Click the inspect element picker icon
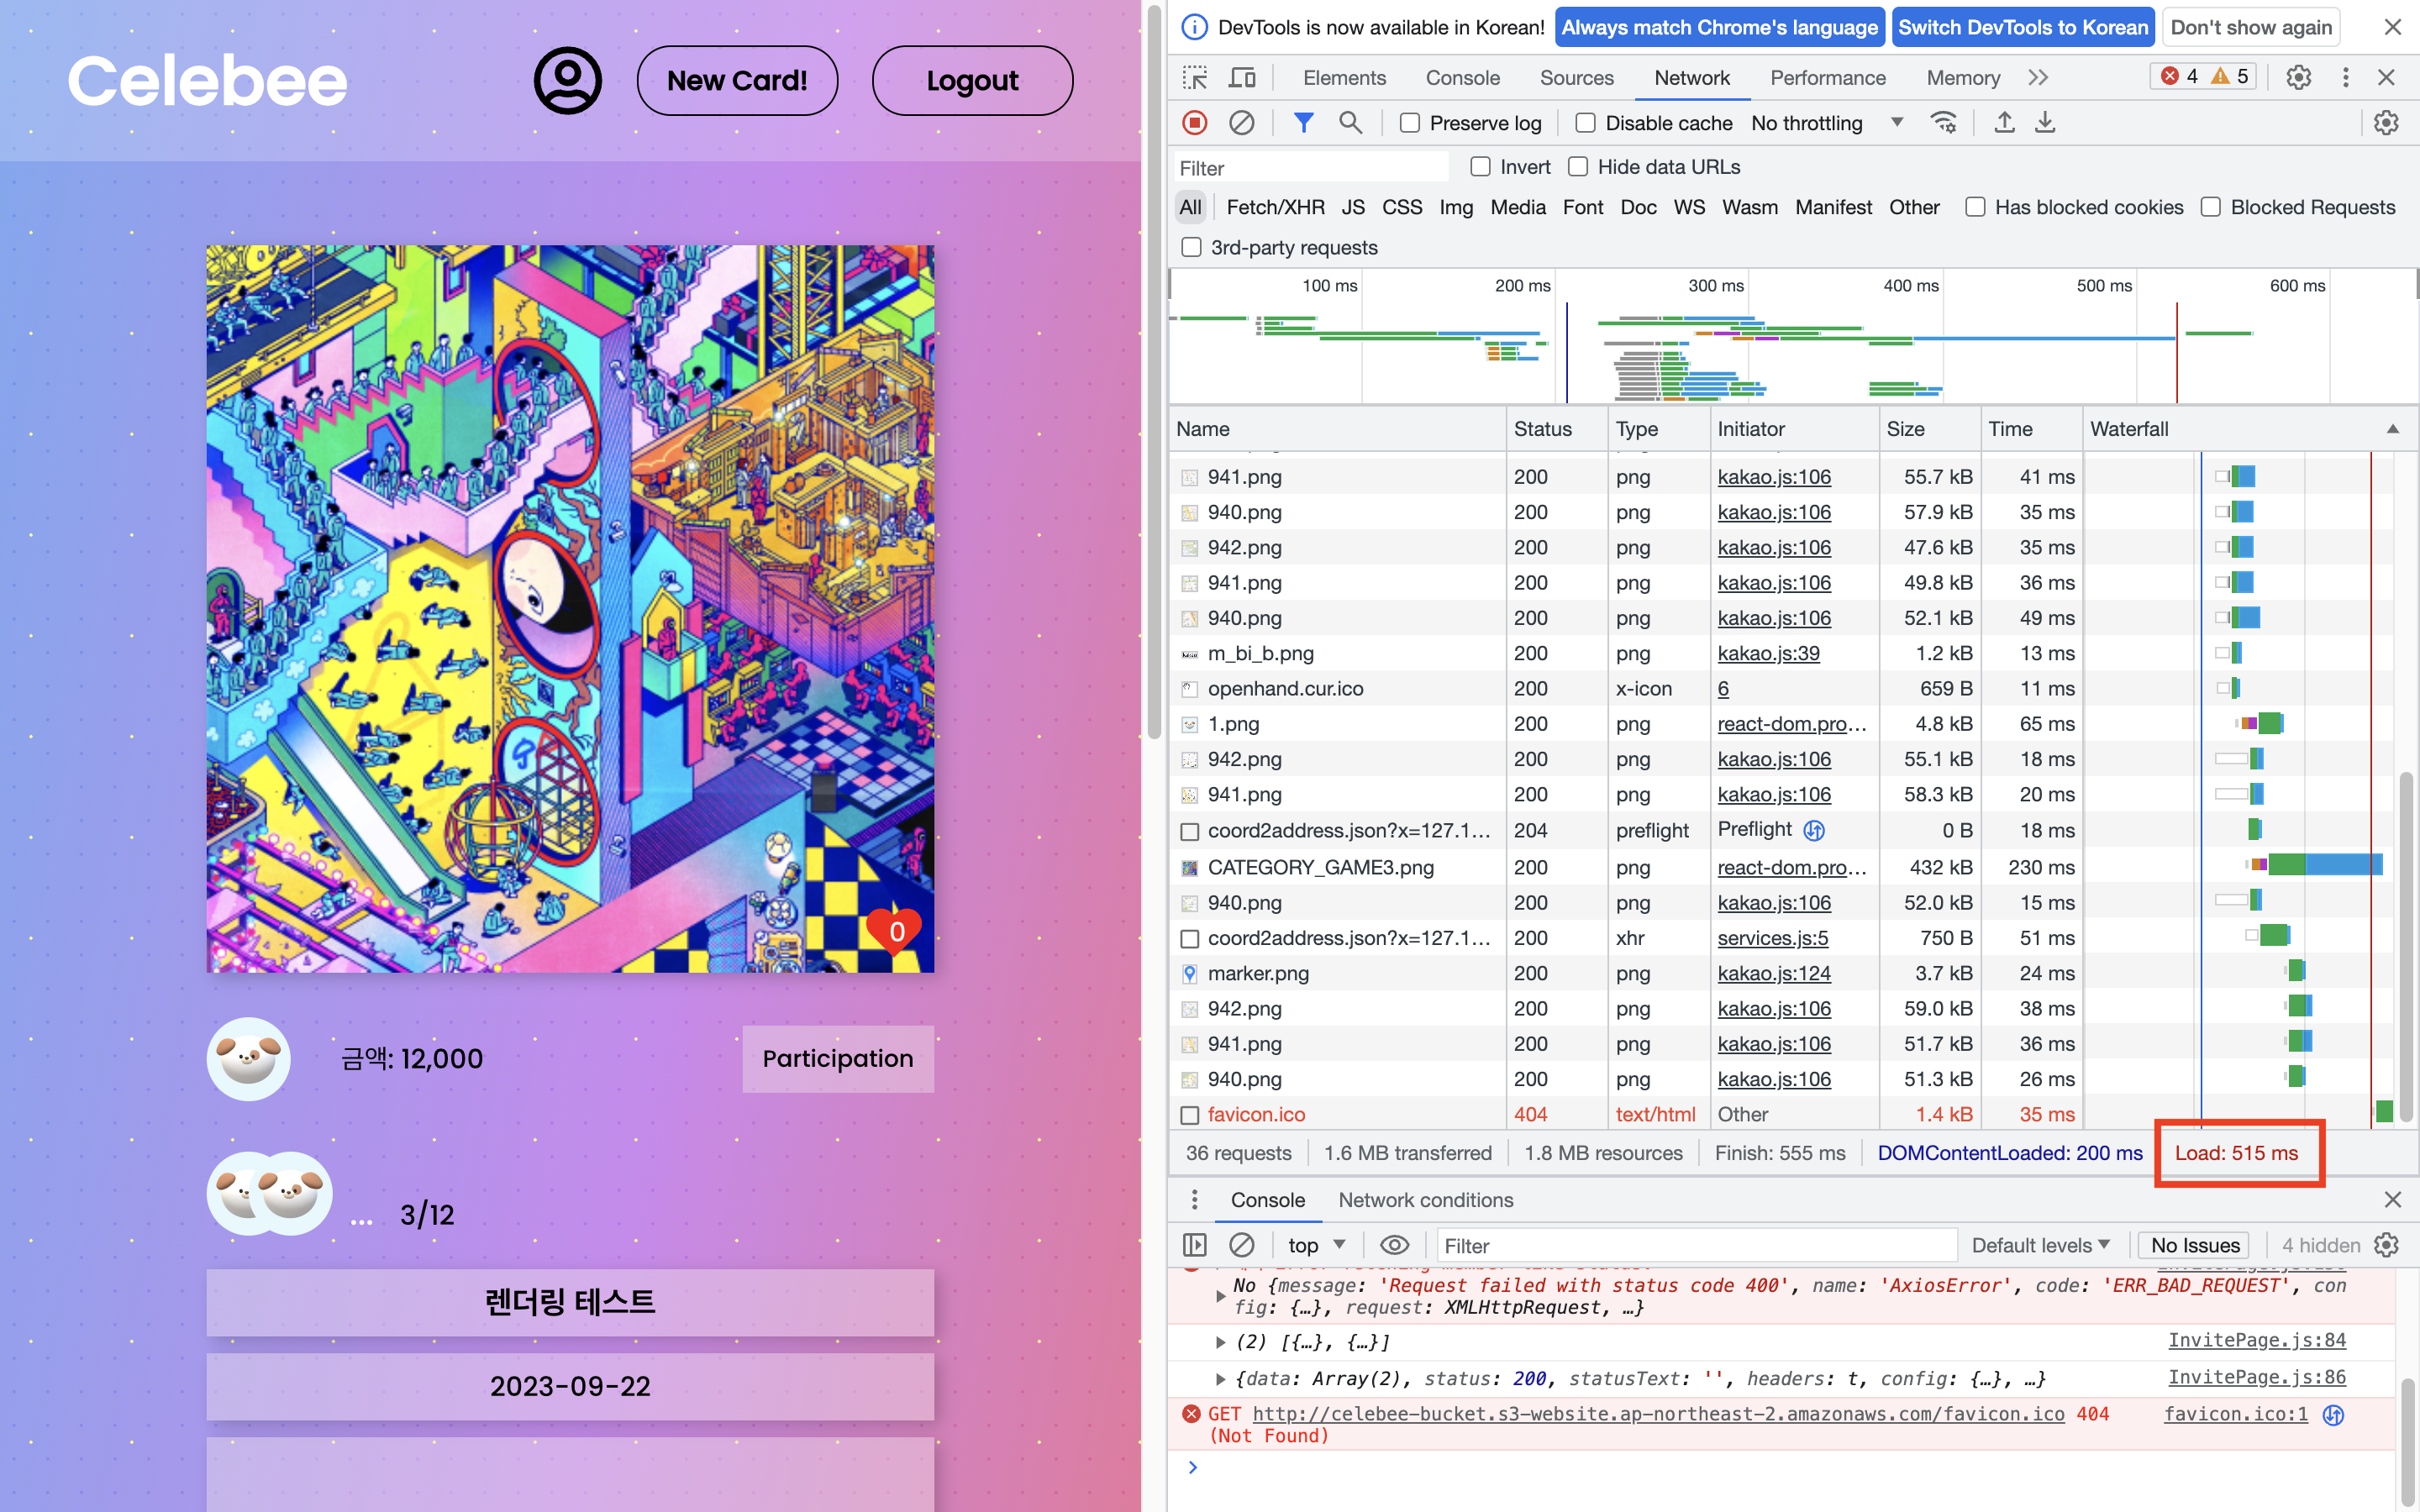Image resolution: width=2420 pixels, height=1512 pixels. pyautogui.click(x=1194, y=78)
